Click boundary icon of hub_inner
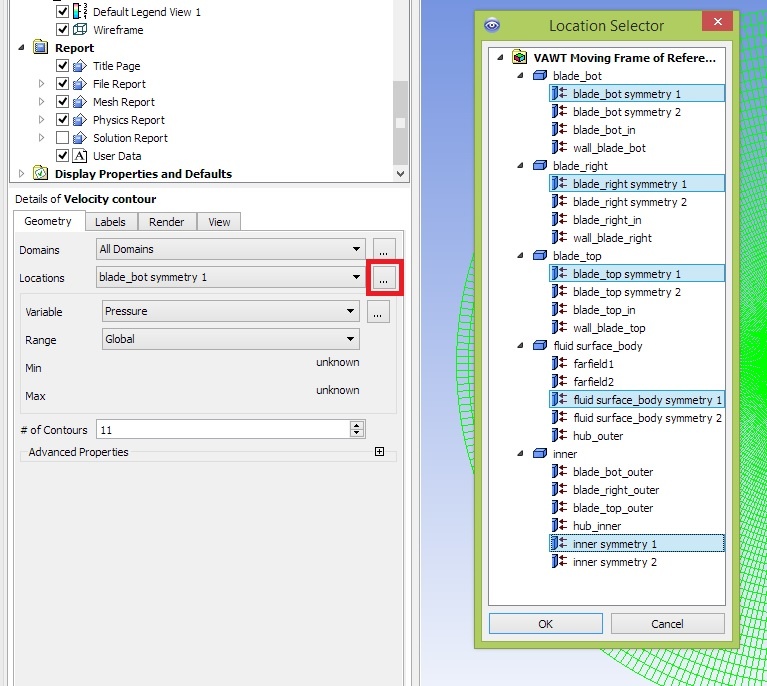 pyautogui.click(x=559, y=526)
